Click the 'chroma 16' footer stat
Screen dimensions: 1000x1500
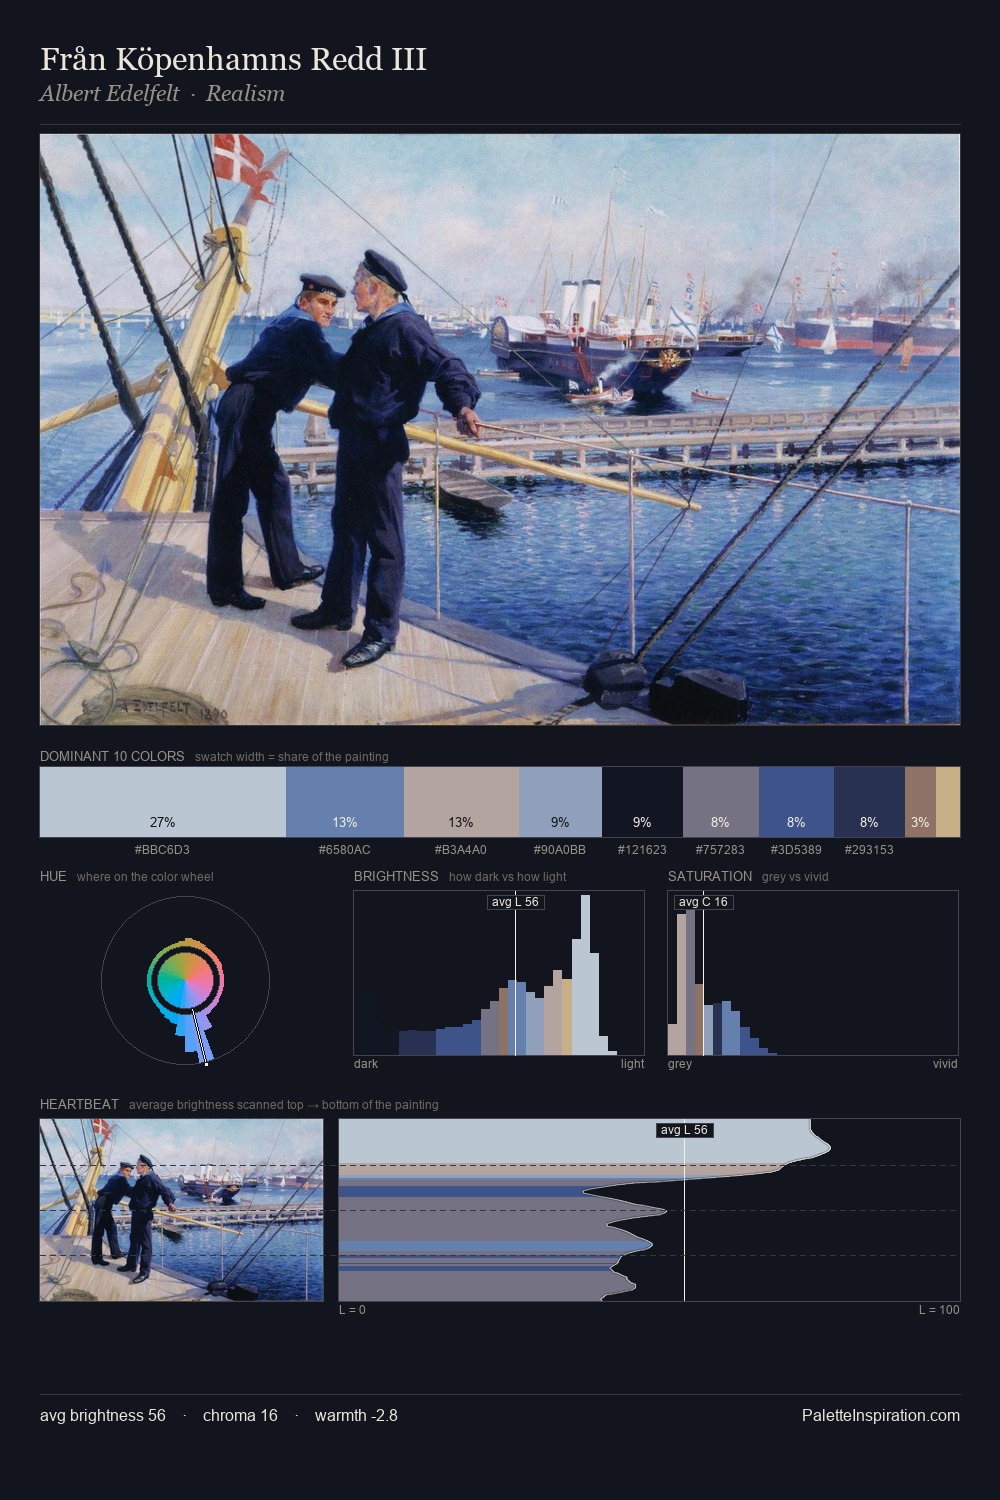click(x=240, y=1416)
